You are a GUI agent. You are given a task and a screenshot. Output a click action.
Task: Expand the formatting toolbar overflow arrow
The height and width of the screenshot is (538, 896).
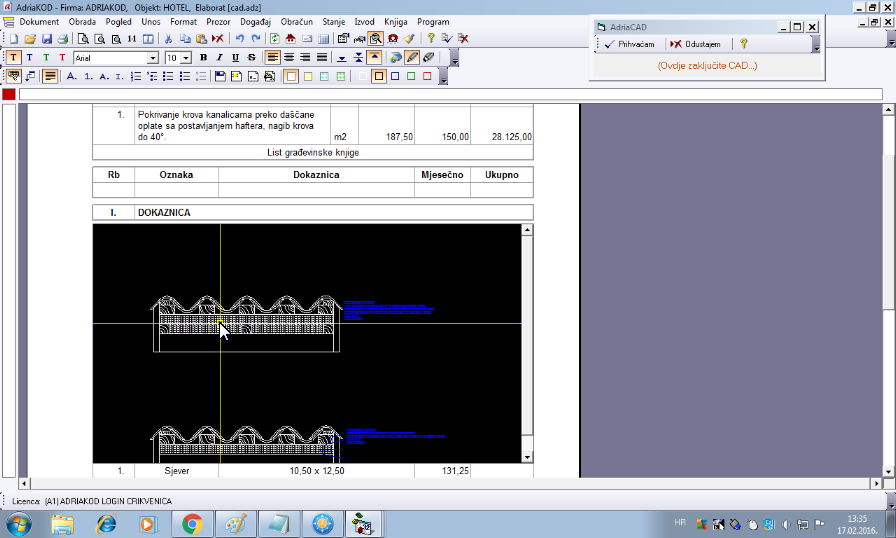click(454, 58)
